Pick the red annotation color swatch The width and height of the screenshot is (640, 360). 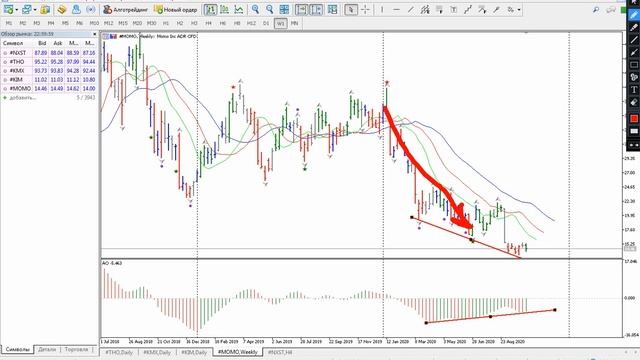pyautogui.click(x=634, y=118)
